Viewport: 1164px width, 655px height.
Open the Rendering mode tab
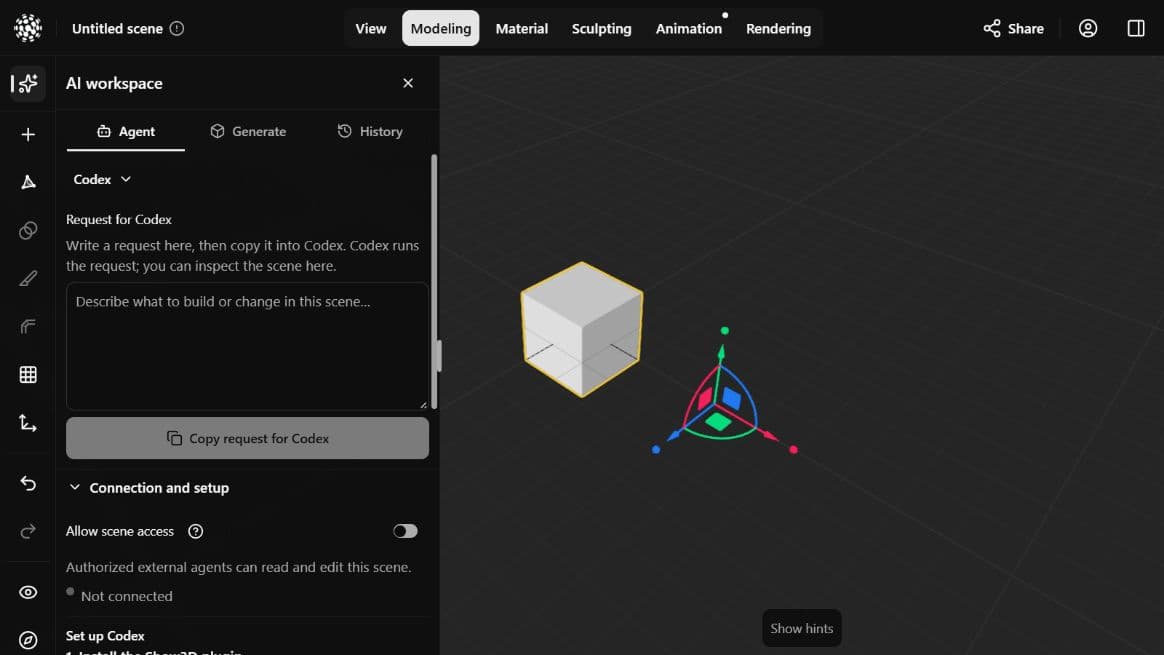778,28
